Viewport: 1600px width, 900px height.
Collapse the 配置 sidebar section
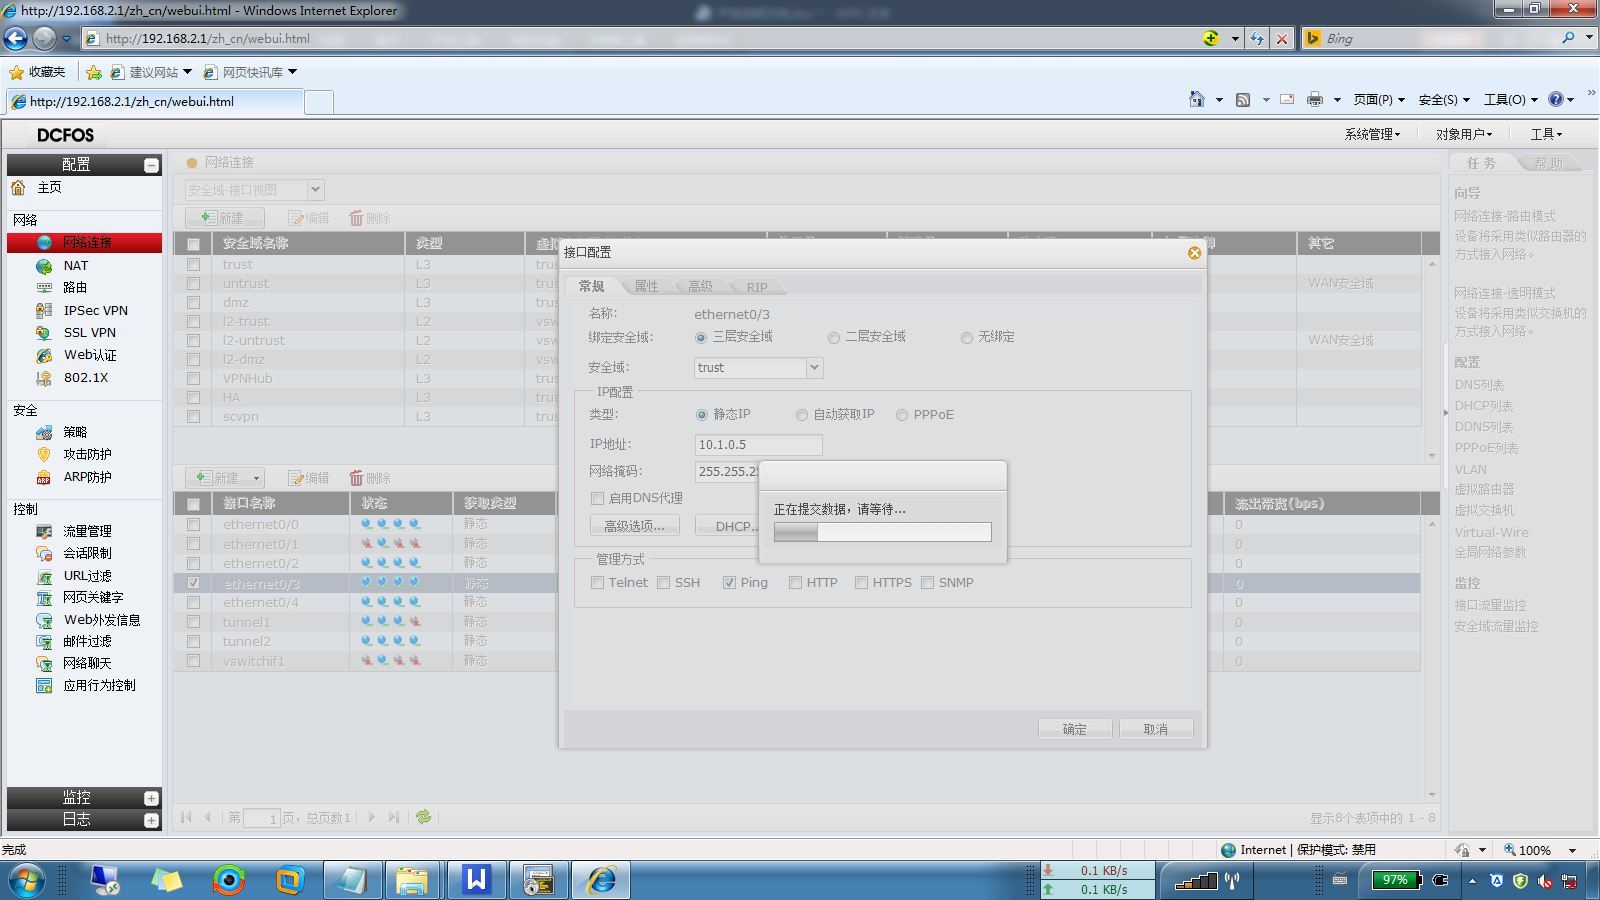tap(151, 165)
